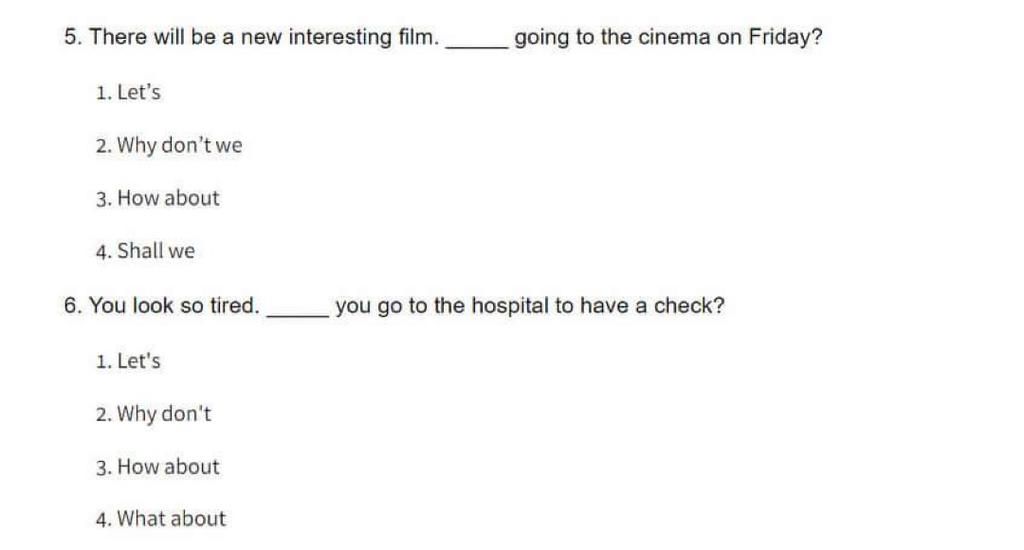Click "interesting" in the question 5 sentence
This screenshot has height=550, width=1024.
point(340,37)
